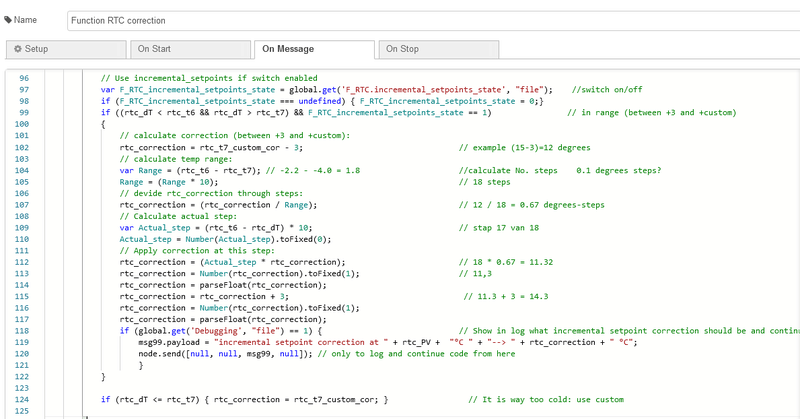Click comment '11.3 + 3 = 14.3'
This screenshot has height=419, width=800.
click(x=506, y=297)
